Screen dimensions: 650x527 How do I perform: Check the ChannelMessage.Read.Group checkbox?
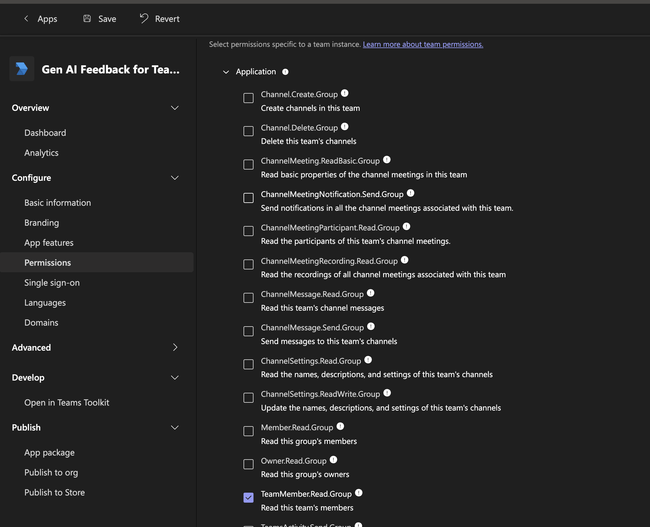[248, 298]
